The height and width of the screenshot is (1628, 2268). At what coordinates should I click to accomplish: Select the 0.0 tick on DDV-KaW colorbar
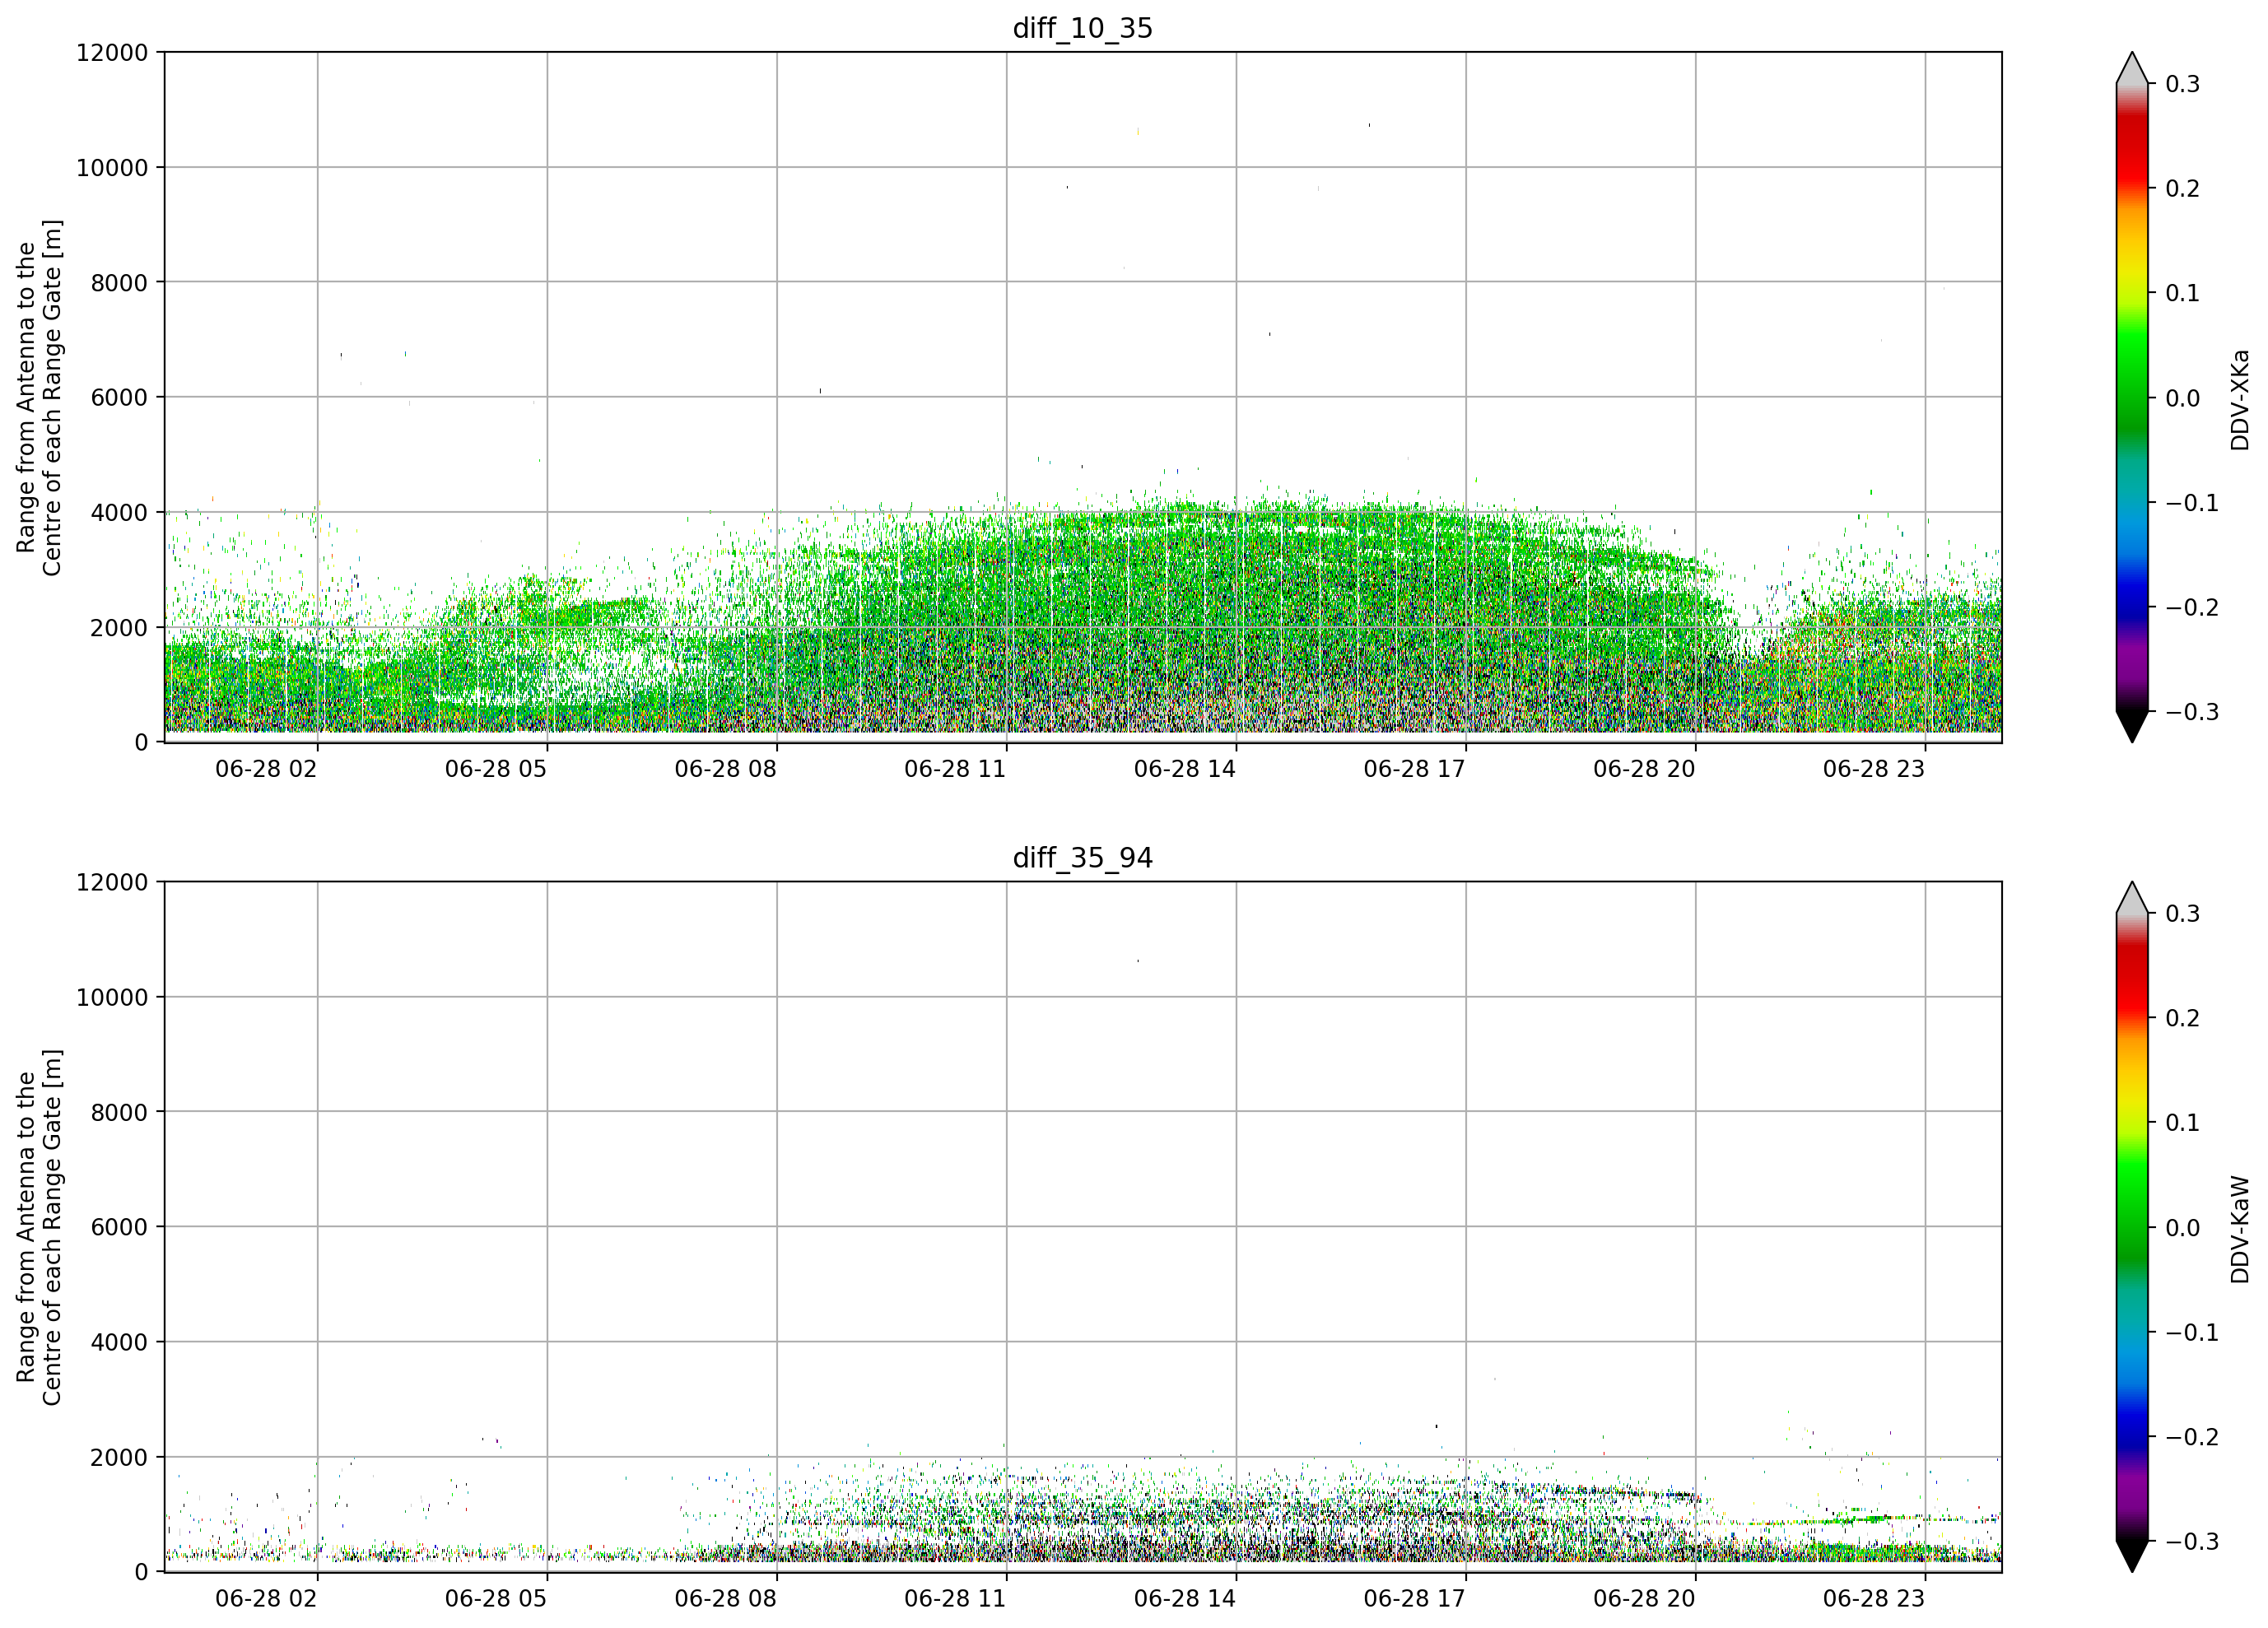pyautogui.click(x=2183, y=1228)
